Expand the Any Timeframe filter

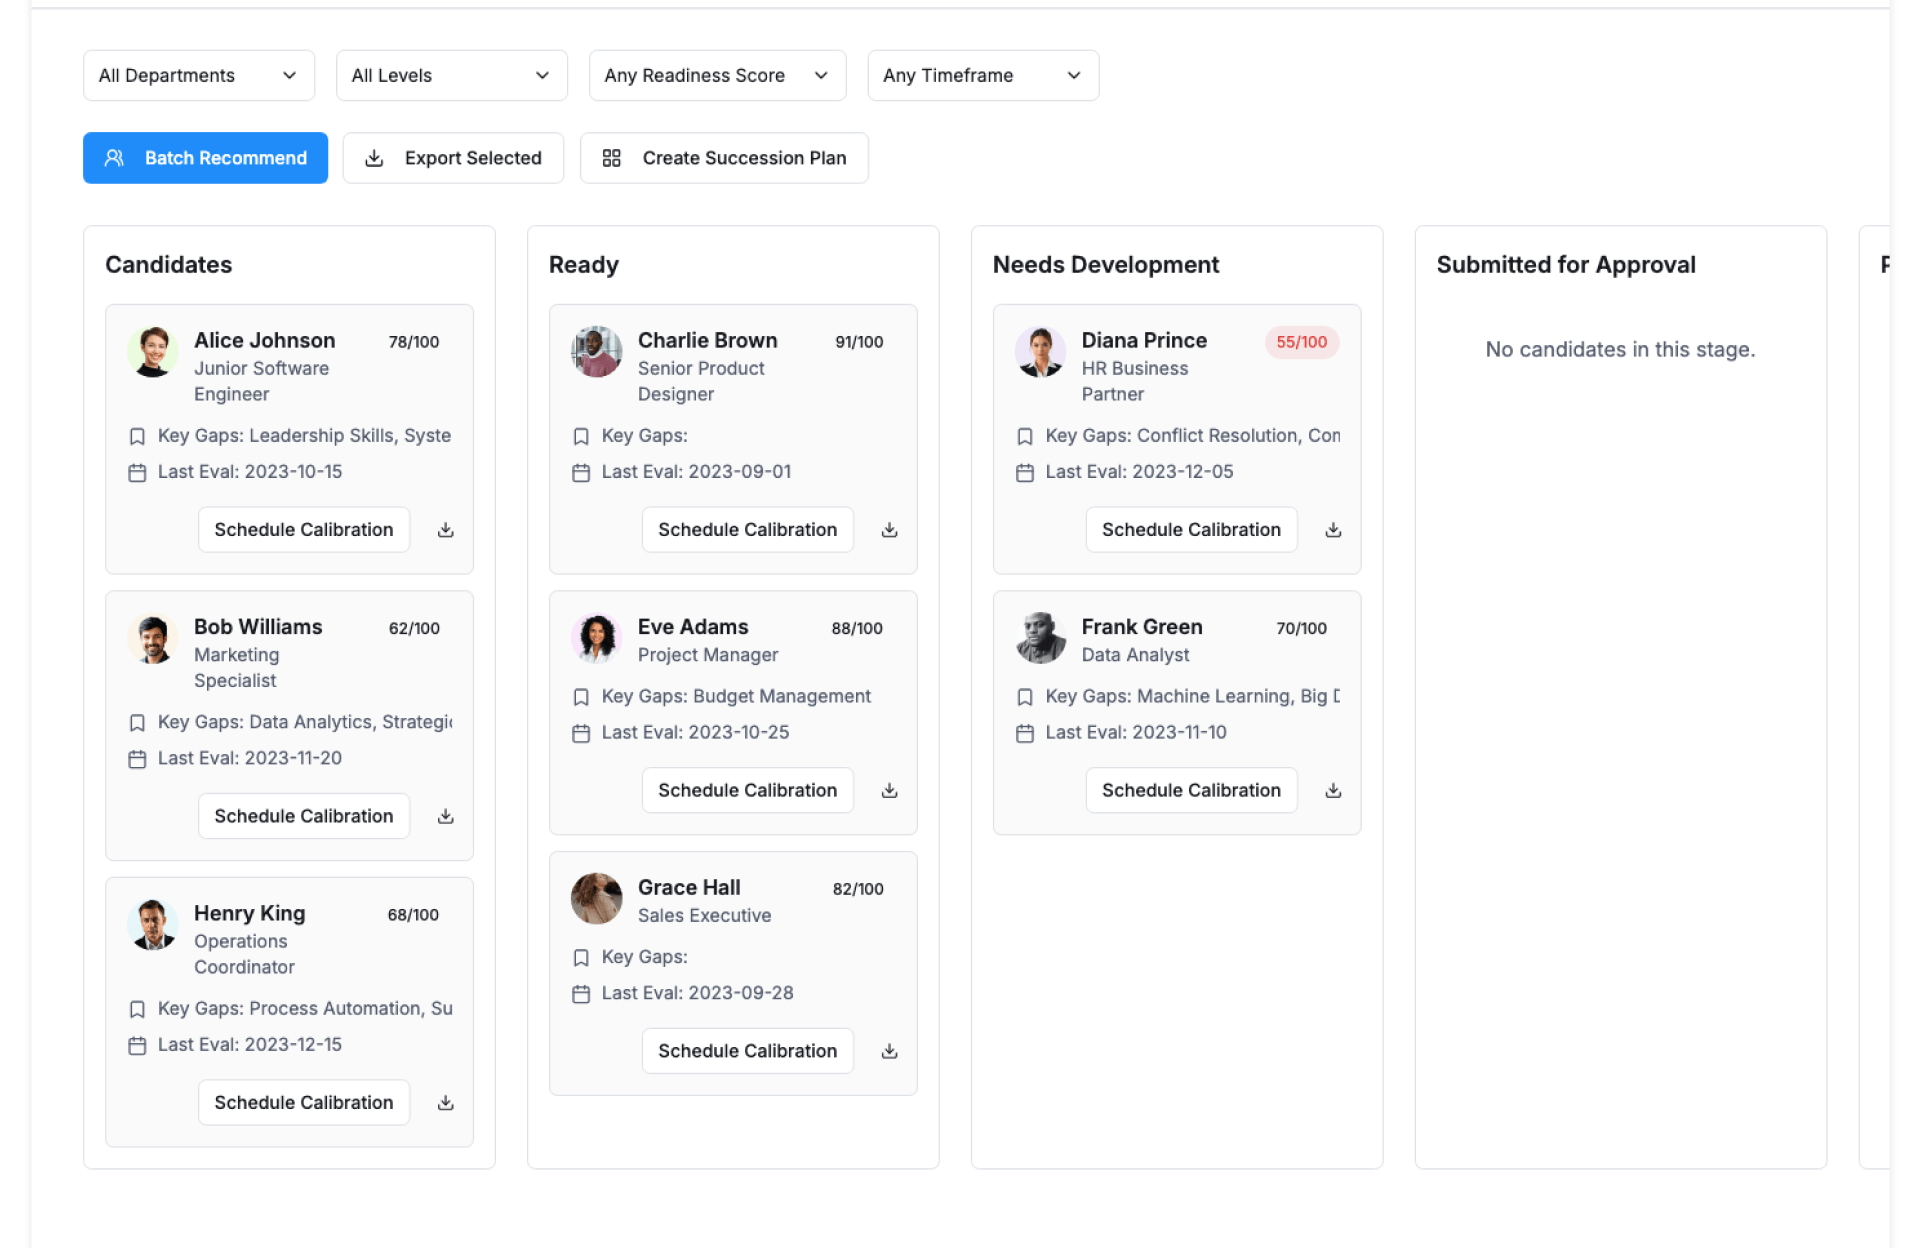[982, 76]
